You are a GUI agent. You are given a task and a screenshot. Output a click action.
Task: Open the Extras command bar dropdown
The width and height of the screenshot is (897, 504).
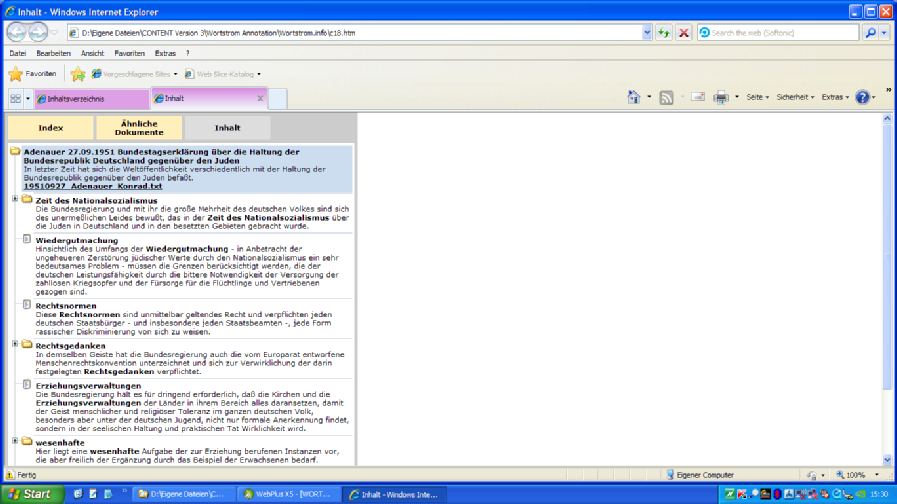[x=835, y=97]
